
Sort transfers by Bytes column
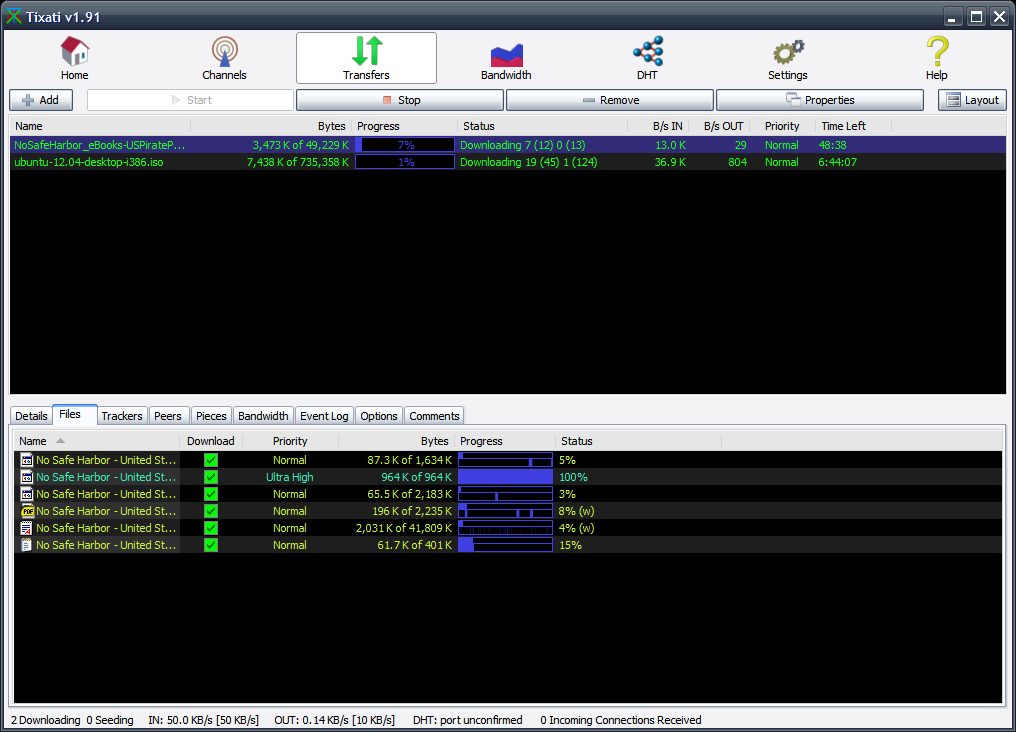point(271,126)
